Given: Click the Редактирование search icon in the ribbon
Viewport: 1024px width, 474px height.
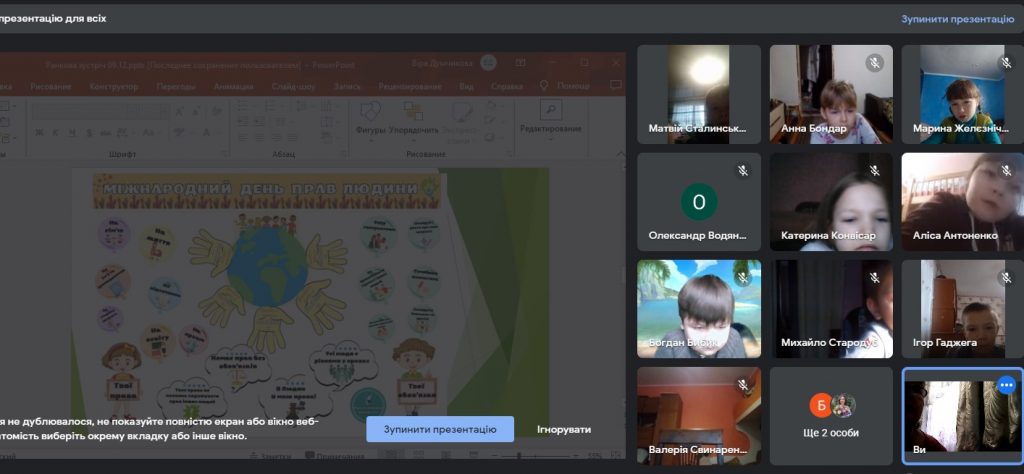Looking at the screenshot, I should (551, 110).
